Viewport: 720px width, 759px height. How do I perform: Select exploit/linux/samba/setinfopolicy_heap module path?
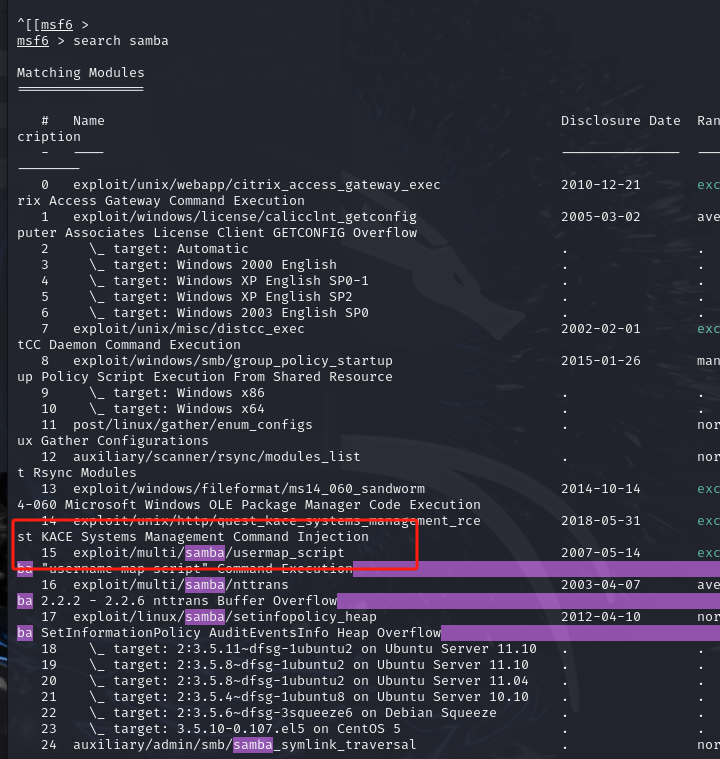click(x=225, y=616)
